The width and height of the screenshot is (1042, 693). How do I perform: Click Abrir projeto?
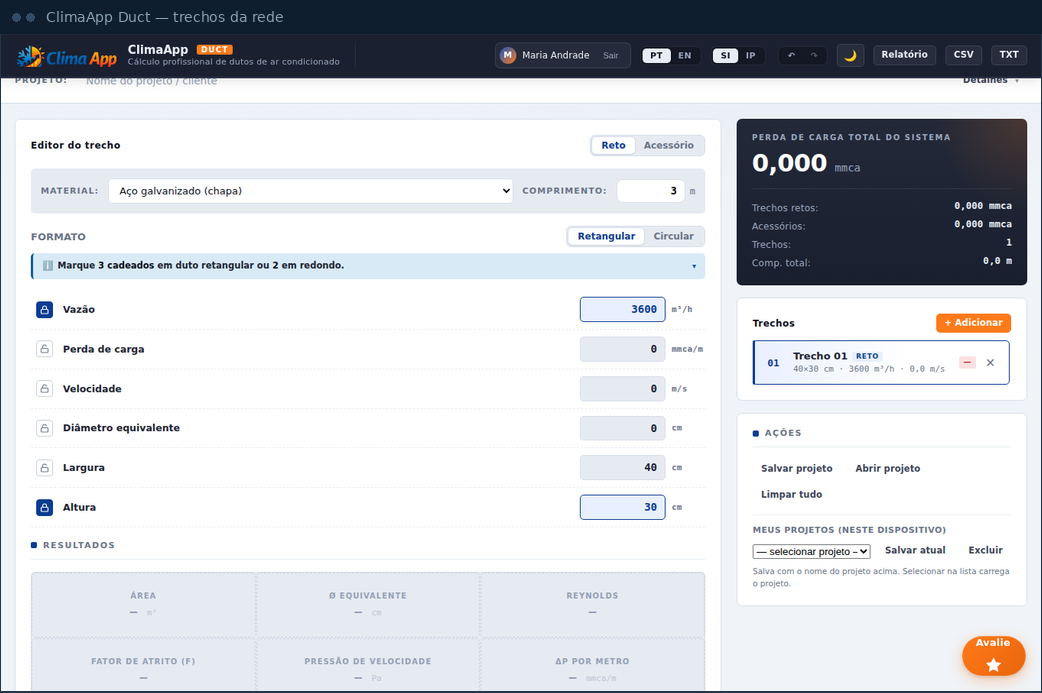(x=887, y=468)
